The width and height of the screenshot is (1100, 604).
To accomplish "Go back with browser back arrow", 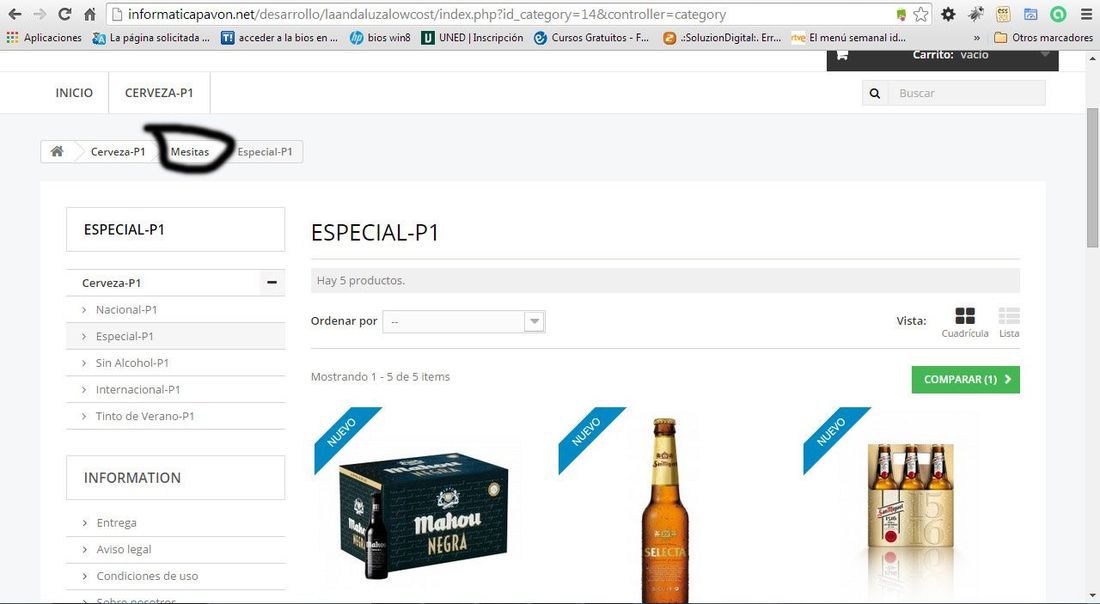I will point(15,14).
